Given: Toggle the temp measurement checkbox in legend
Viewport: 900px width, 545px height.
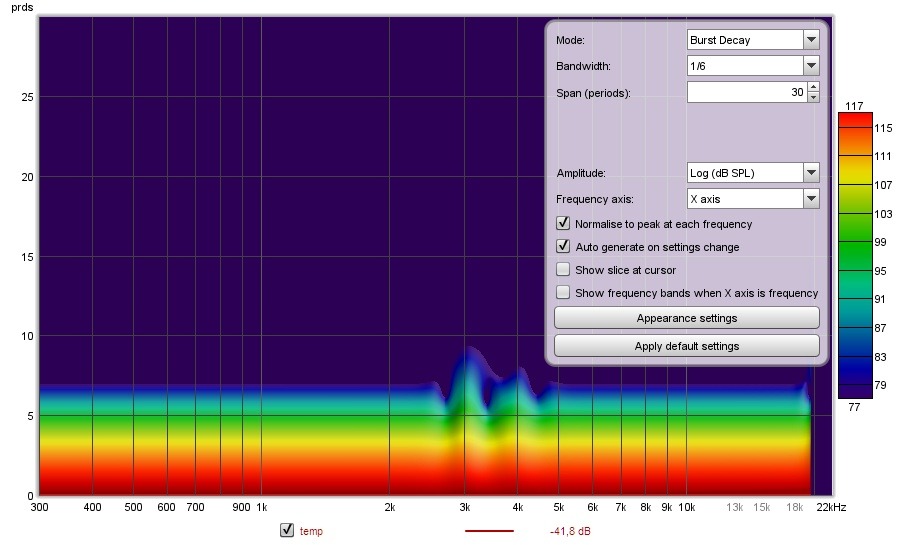Looking at the screenshot, I should (x=287, y=530).
